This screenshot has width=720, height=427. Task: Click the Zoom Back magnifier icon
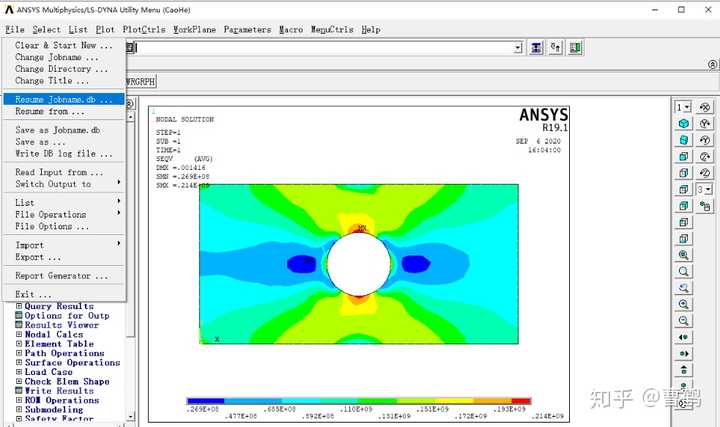pyautogui.click(x=683, y=288)
